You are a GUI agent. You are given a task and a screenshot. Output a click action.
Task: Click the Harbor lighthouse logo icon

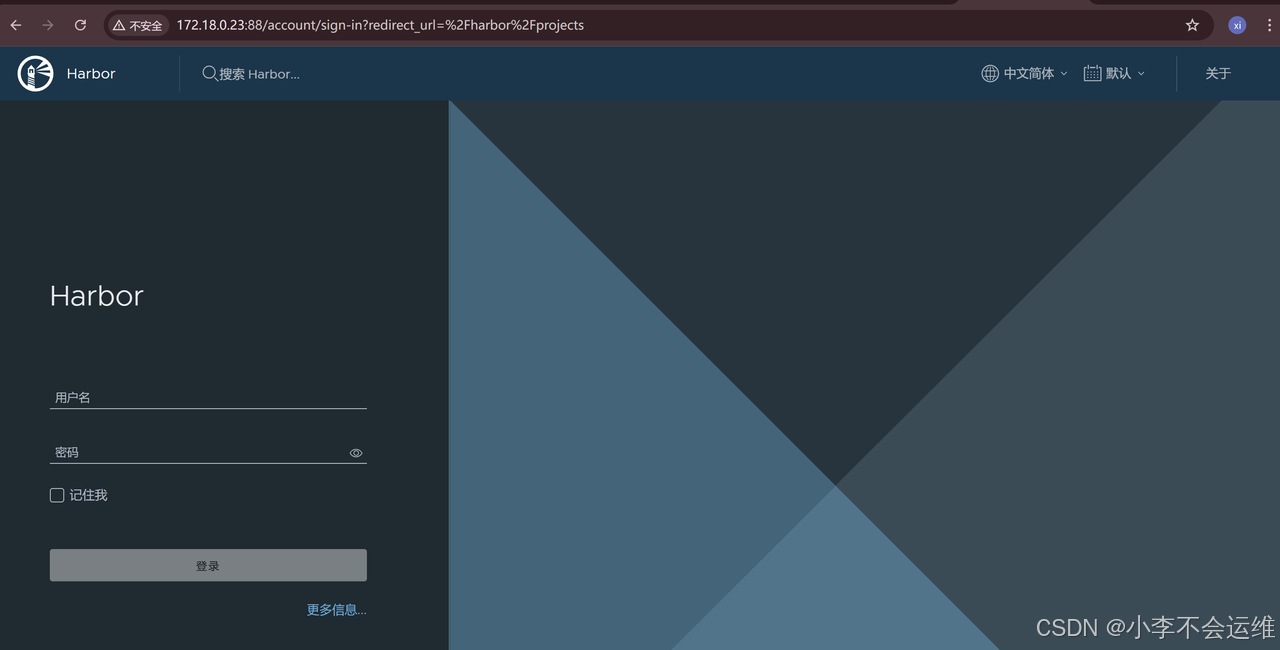point(35,73)
